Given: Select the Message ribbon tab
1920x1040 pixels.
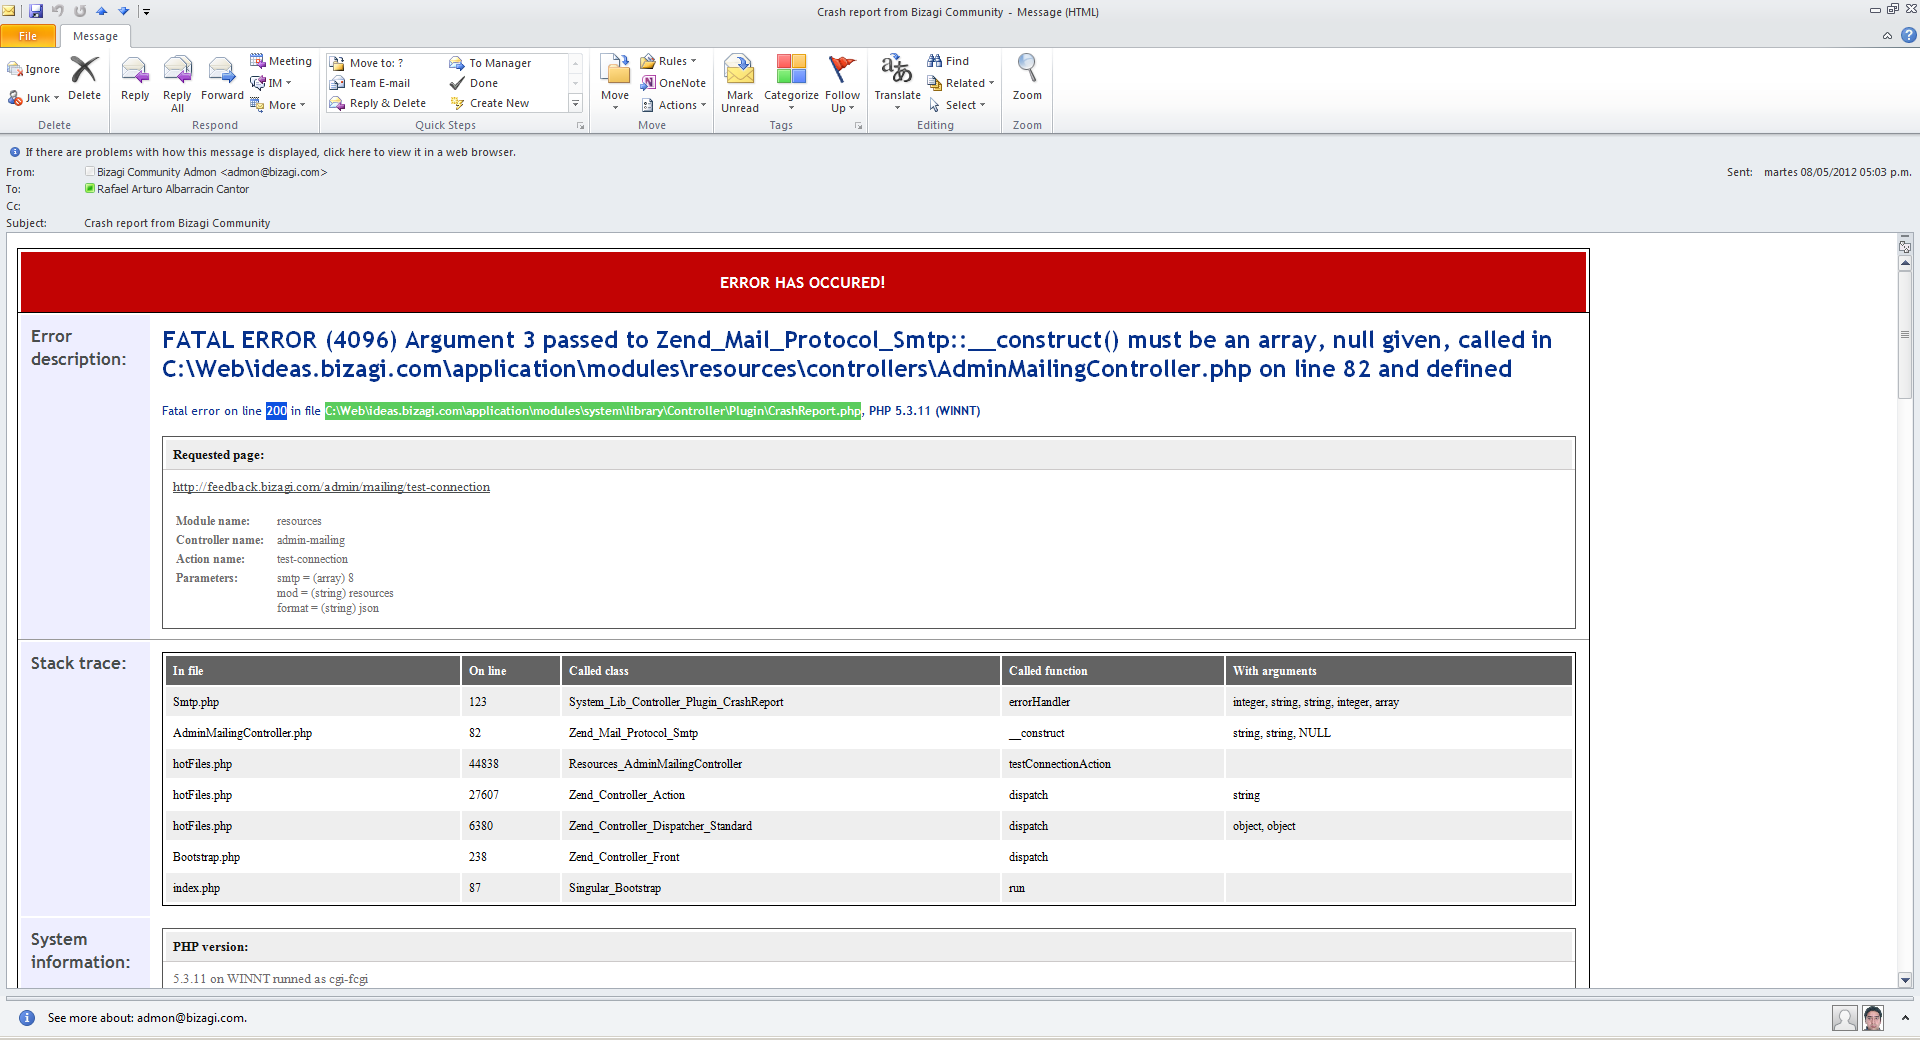Looking at the screenshot, I should point(95,36).
